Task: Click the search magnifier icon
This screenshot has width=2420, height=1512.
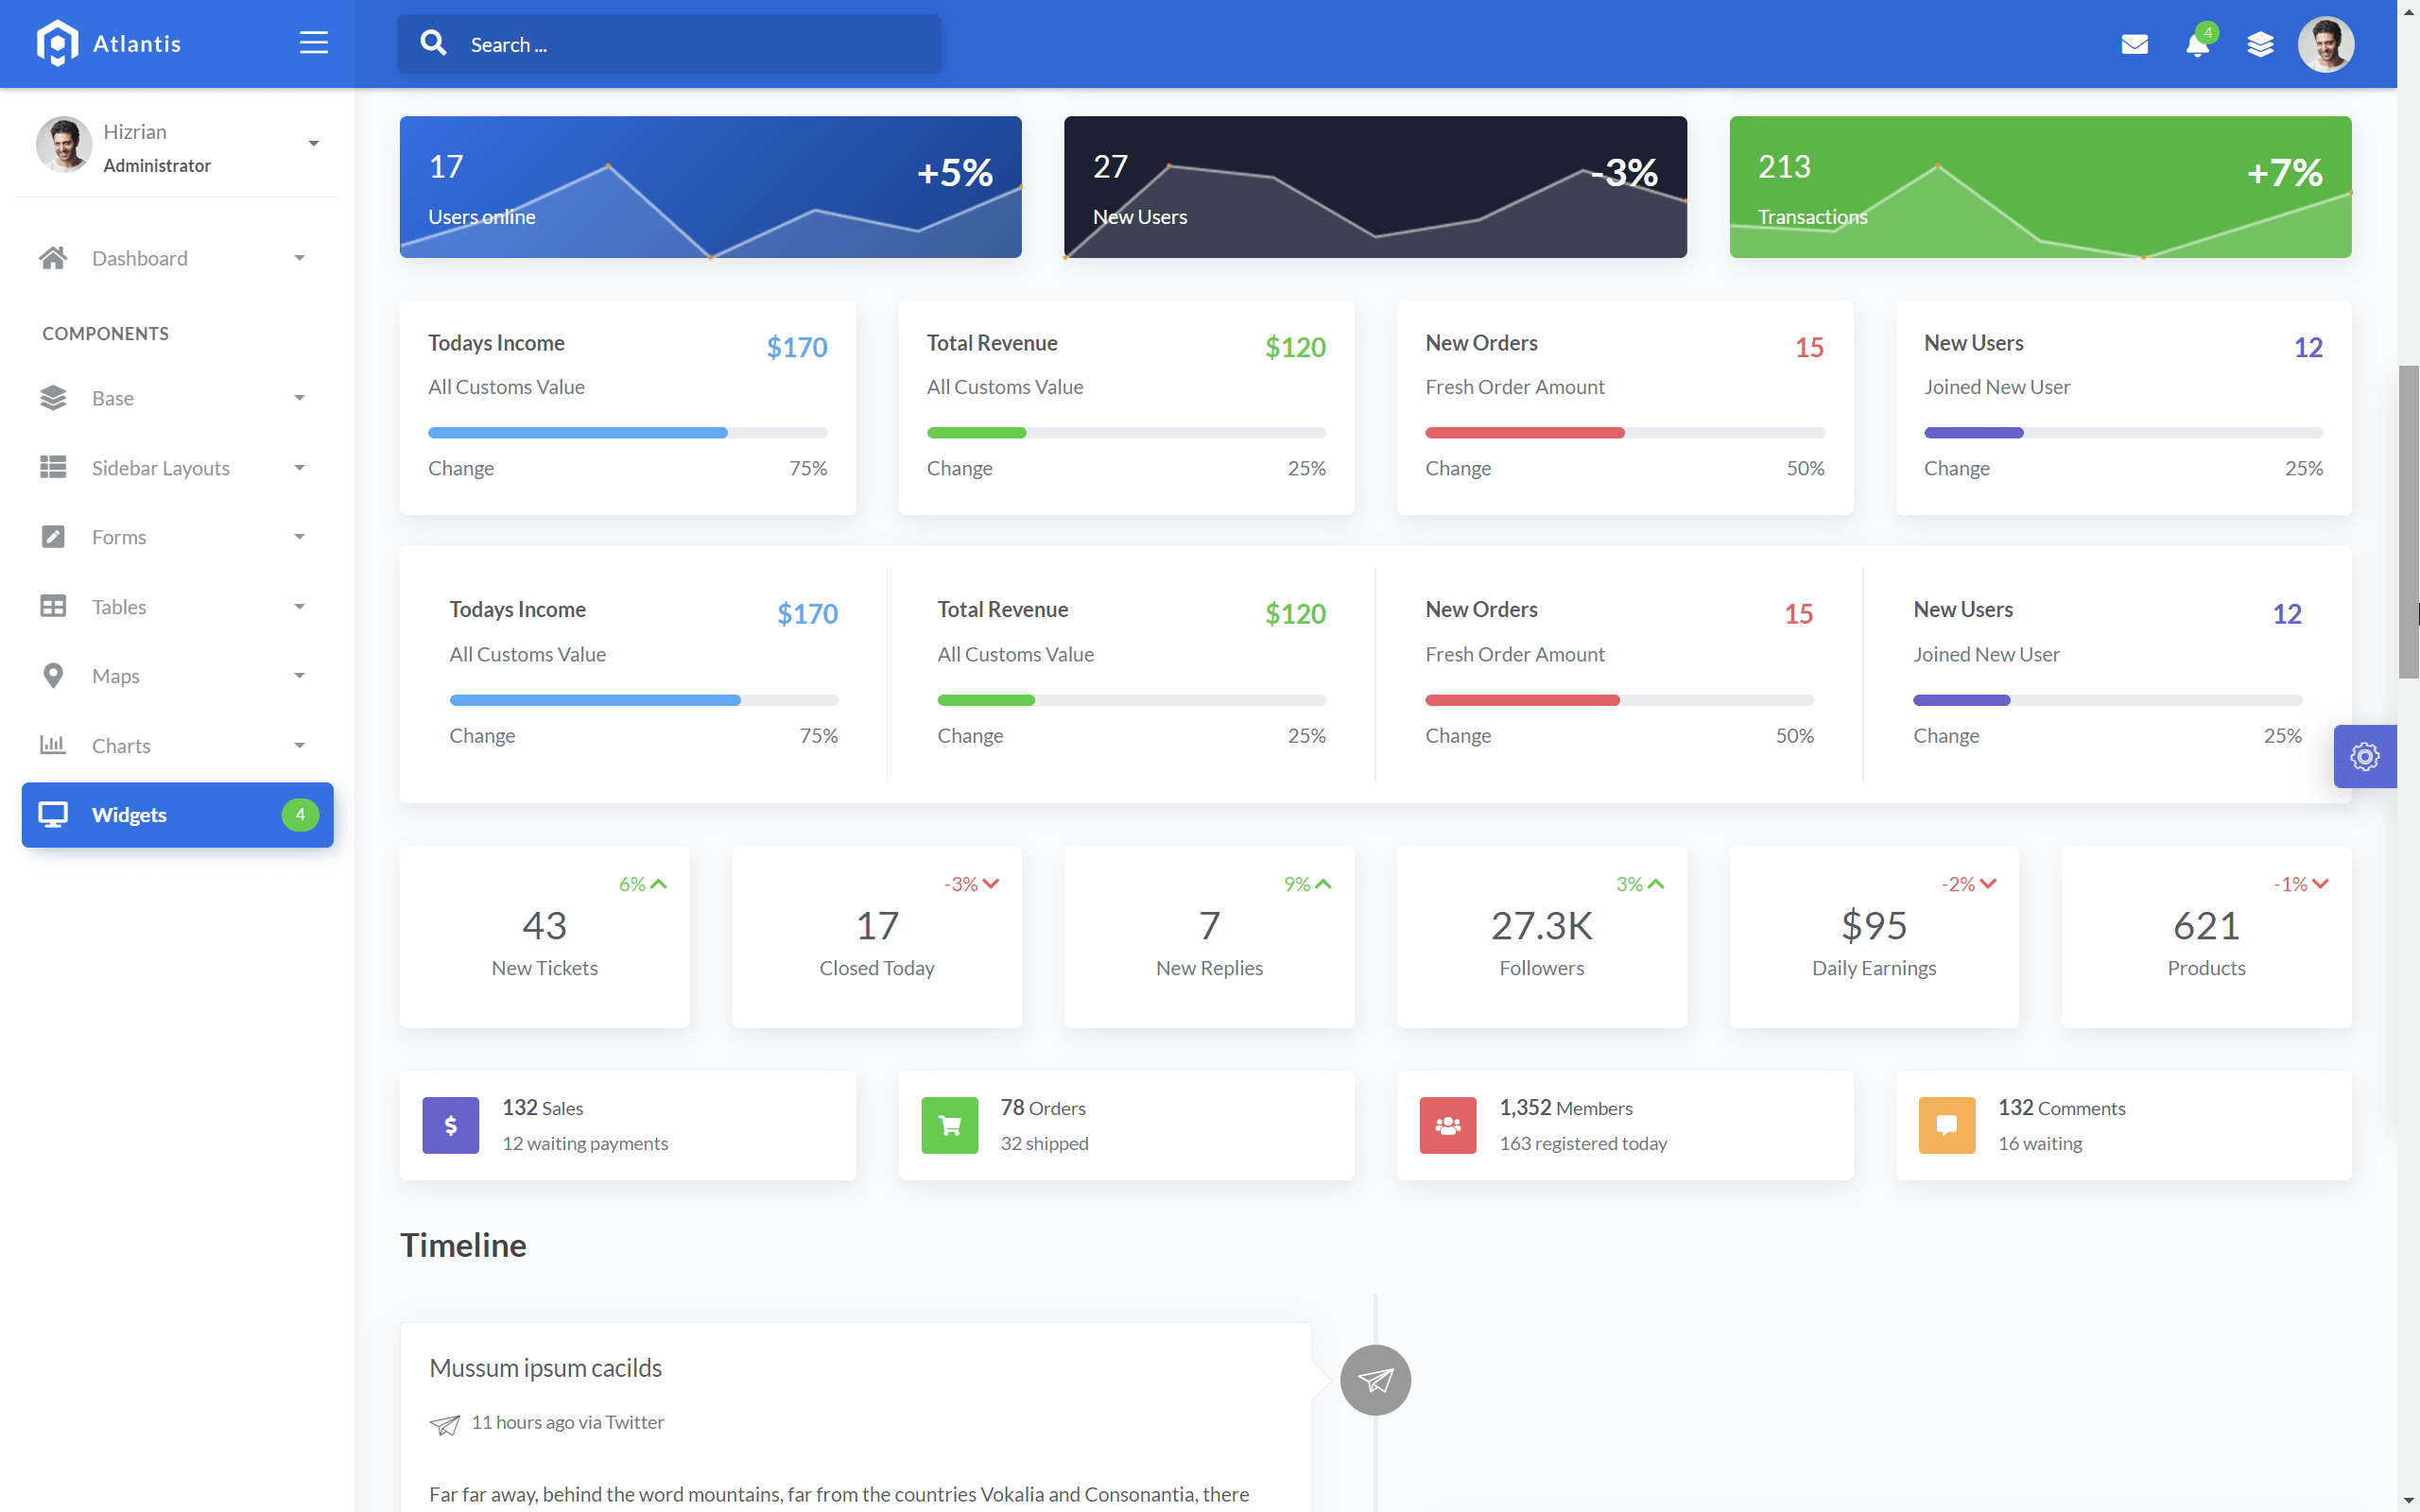Action: 433,43
